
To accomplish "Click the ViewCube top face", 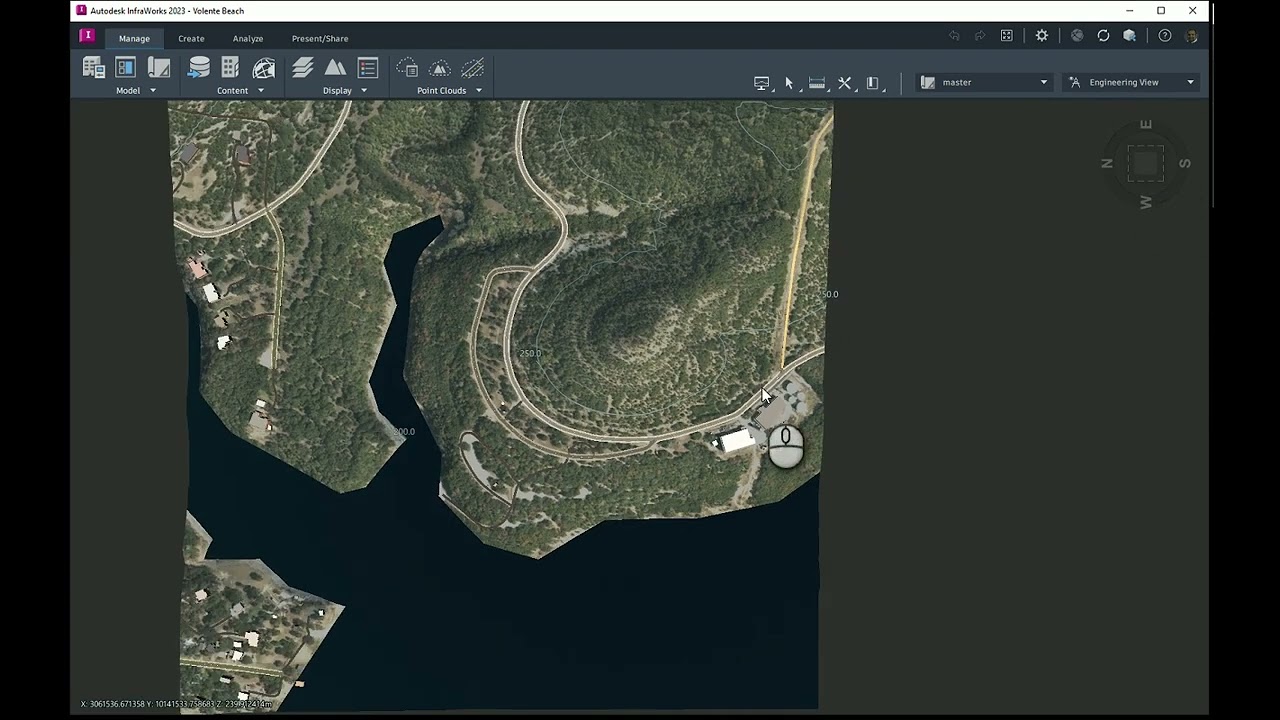I will tap(1146, 164).
